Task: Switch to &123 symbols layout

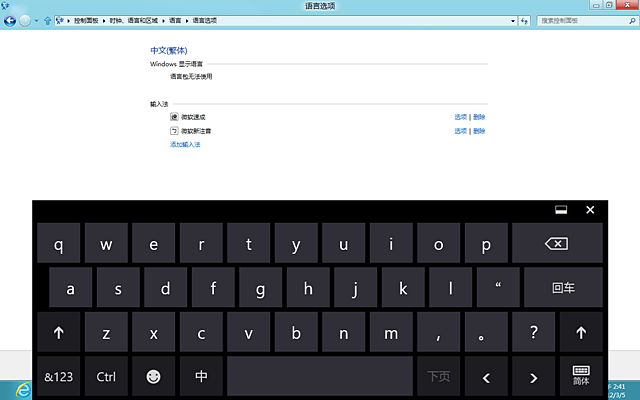Action: (58, 376)
